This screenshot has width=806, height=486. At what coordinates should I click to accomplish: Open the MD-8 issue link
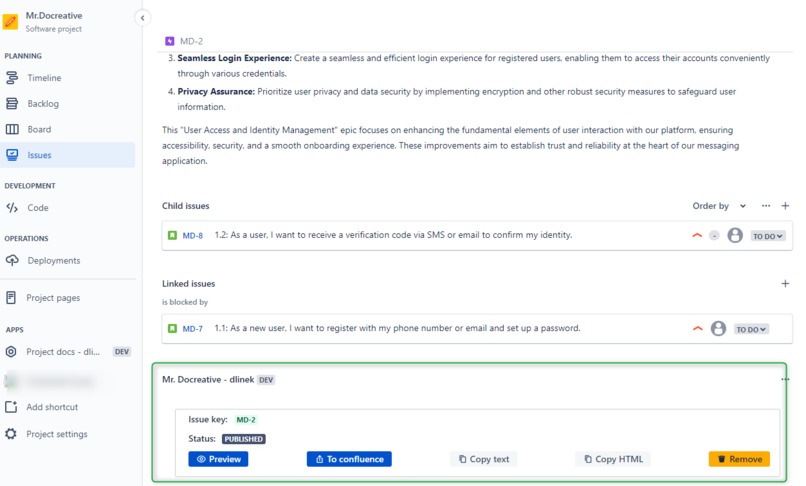[193, 236]
